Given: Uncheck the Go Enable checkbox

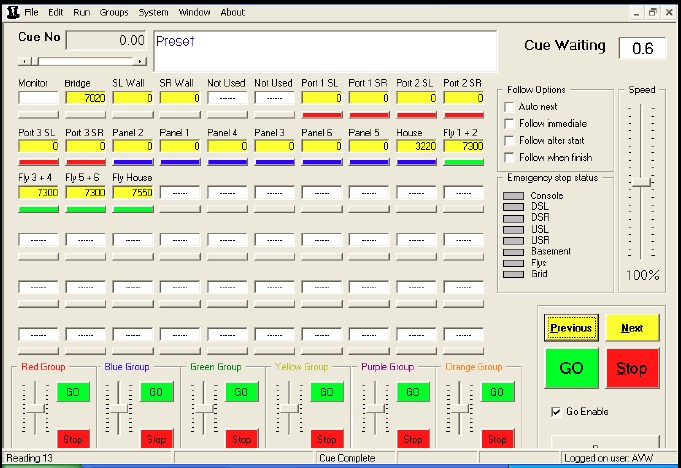Looking at the screenshot, I should point(556,411).
